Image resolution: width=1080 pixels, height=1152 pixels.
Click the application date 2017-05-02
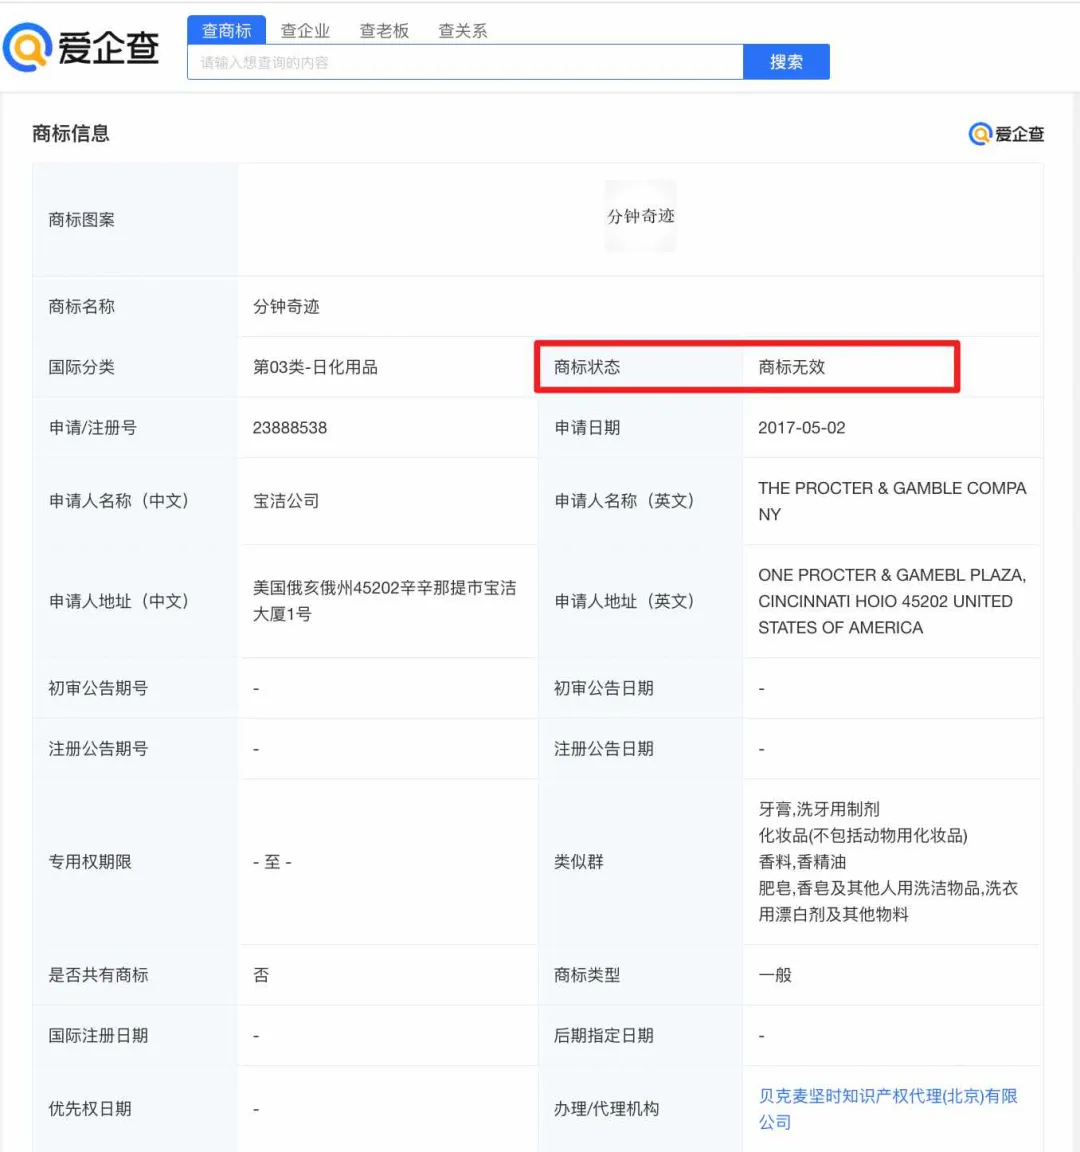pyautogui.click(x=802, y=428)
